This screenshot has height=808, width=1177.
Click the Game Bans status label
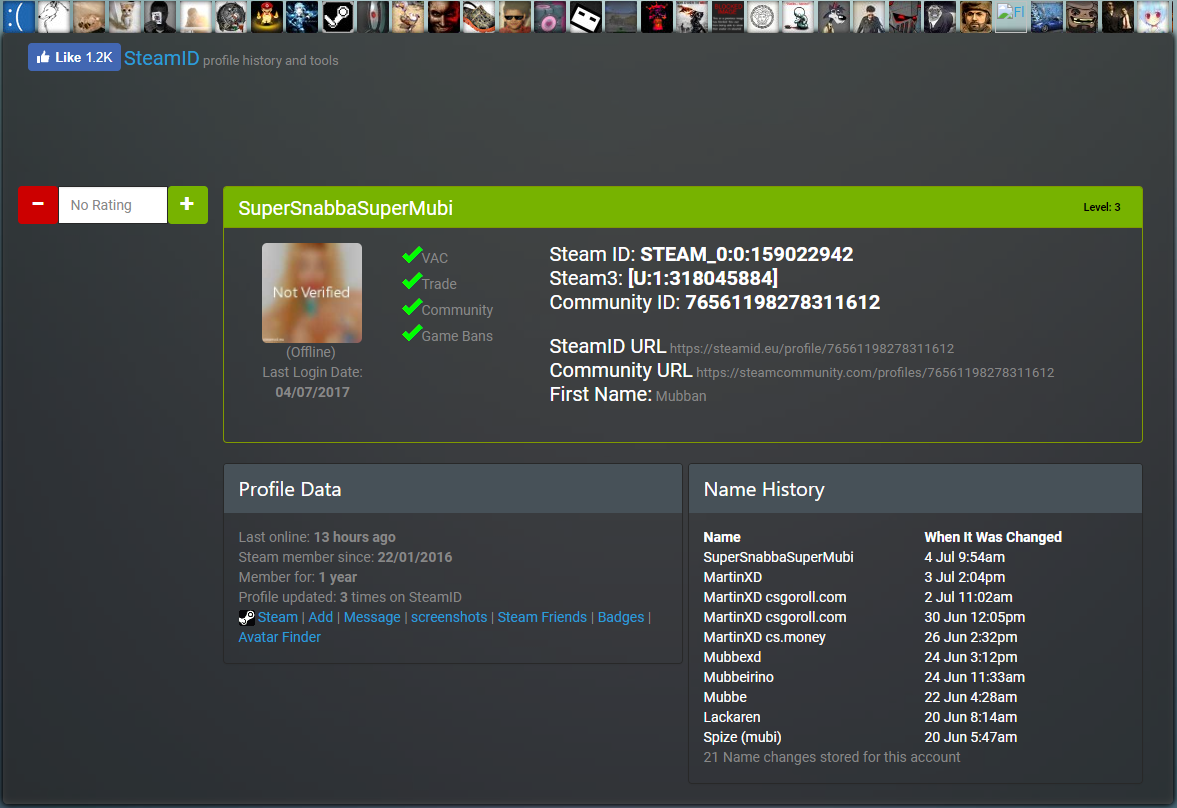click(457, 336)
